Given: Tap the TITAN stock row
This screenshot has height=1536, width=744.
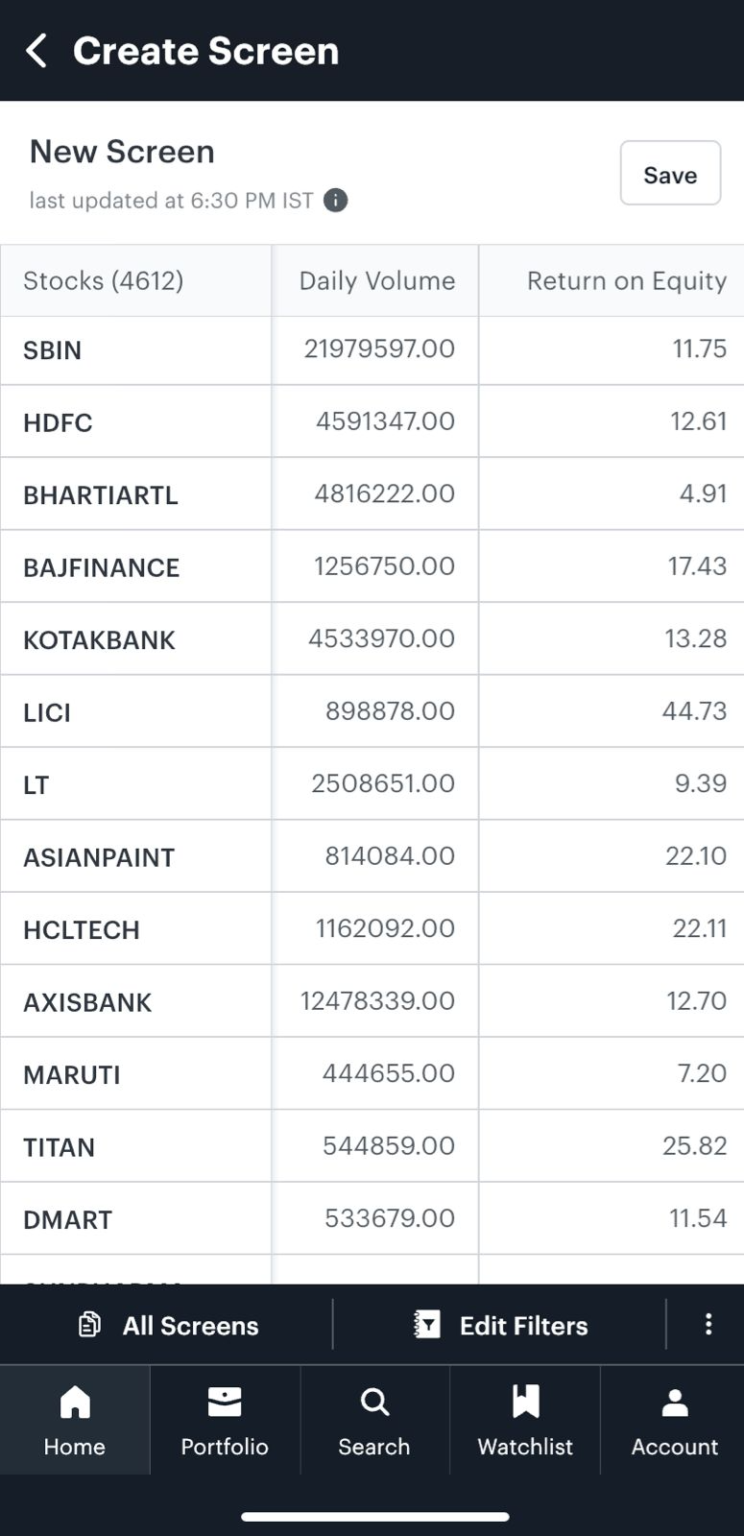Looking at the screenshot, I should [x=59, y=1147].
